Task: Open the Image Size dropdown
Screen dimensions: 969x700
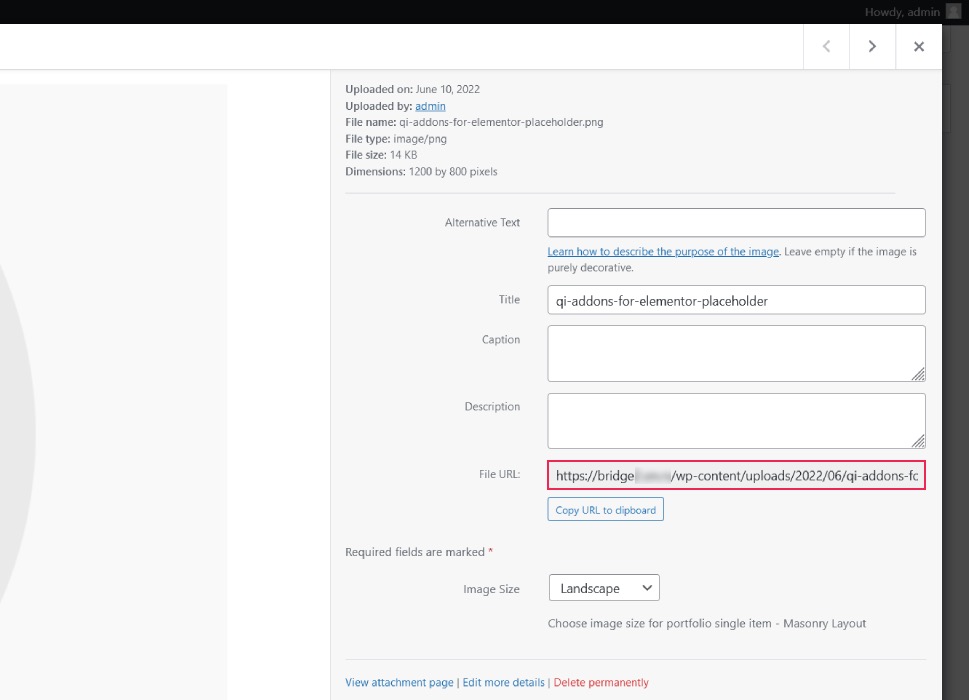Action: (x=604, y=588)
